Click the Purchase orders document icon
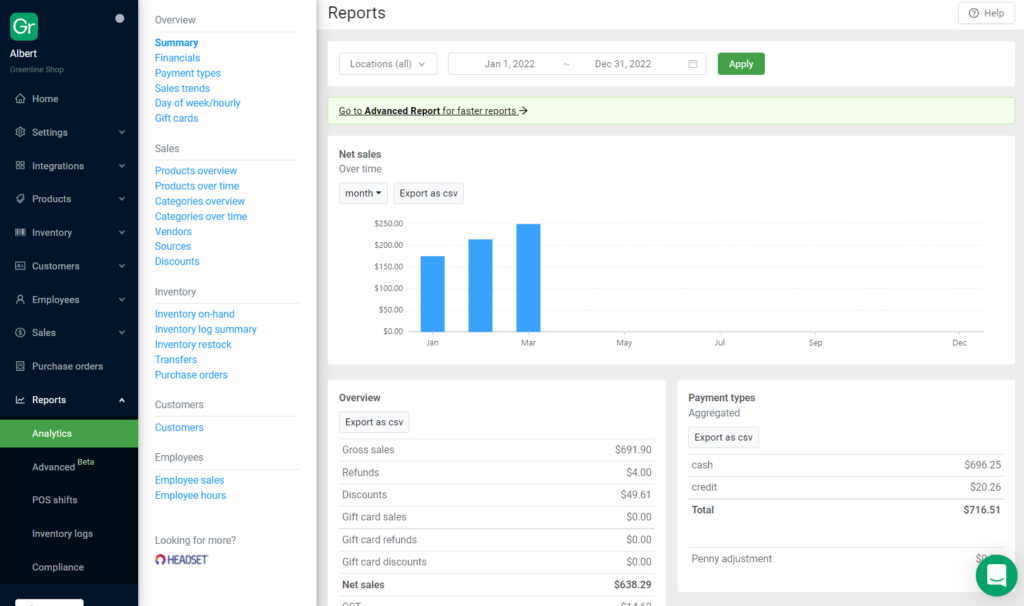The image size is (1024, 606). [x=20, y=366]
